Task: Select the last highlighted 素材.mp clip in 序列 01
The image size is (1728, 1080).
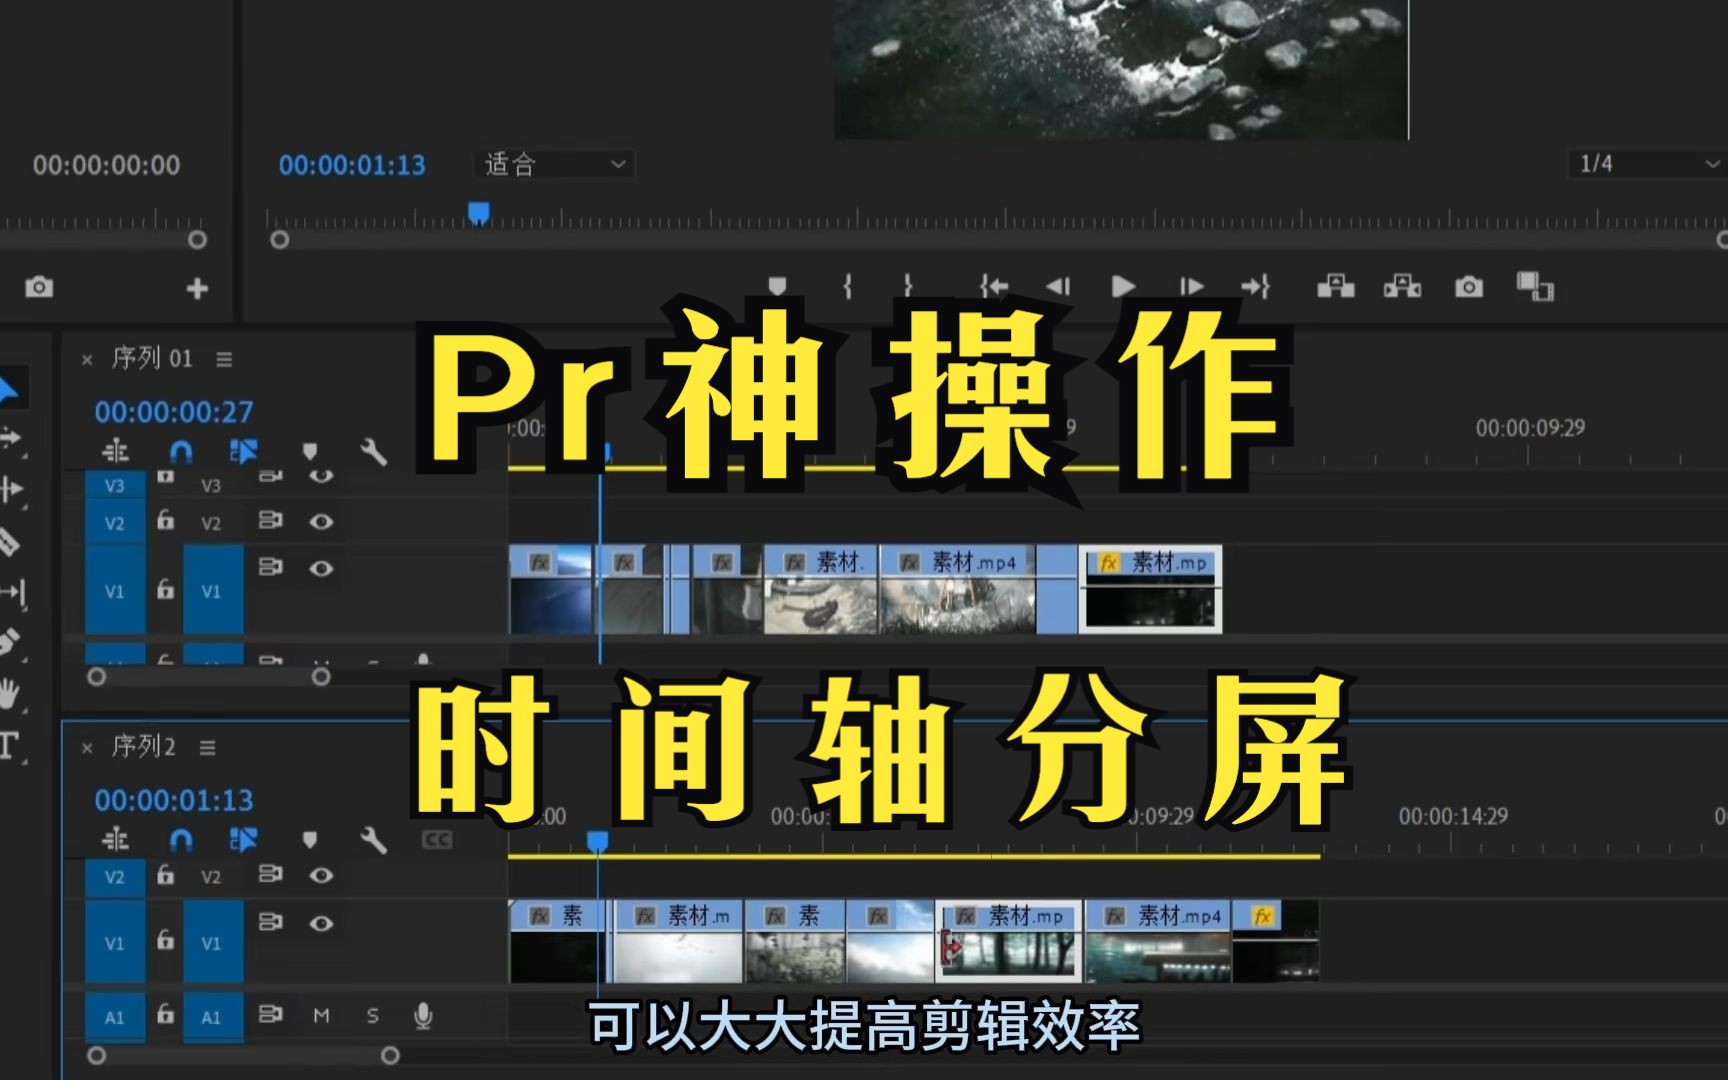Action: tap(1150, 589)
